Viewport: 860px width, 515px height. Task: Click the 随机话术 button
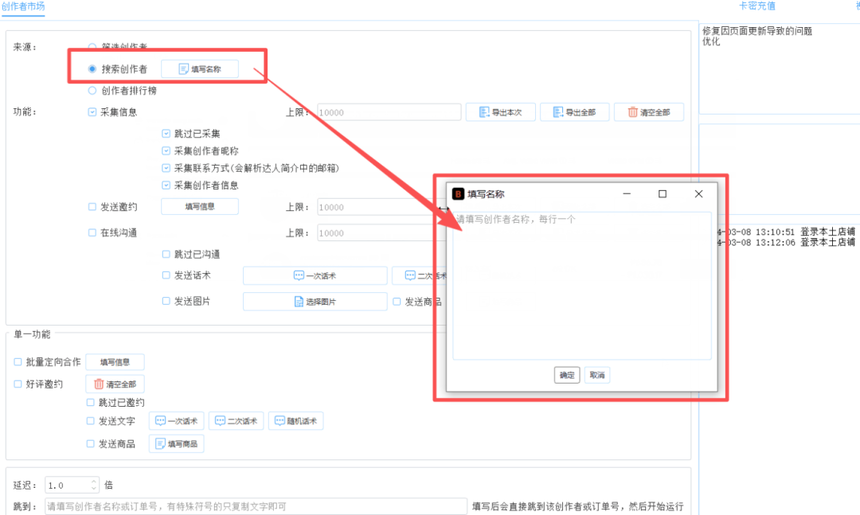(296, 421)
